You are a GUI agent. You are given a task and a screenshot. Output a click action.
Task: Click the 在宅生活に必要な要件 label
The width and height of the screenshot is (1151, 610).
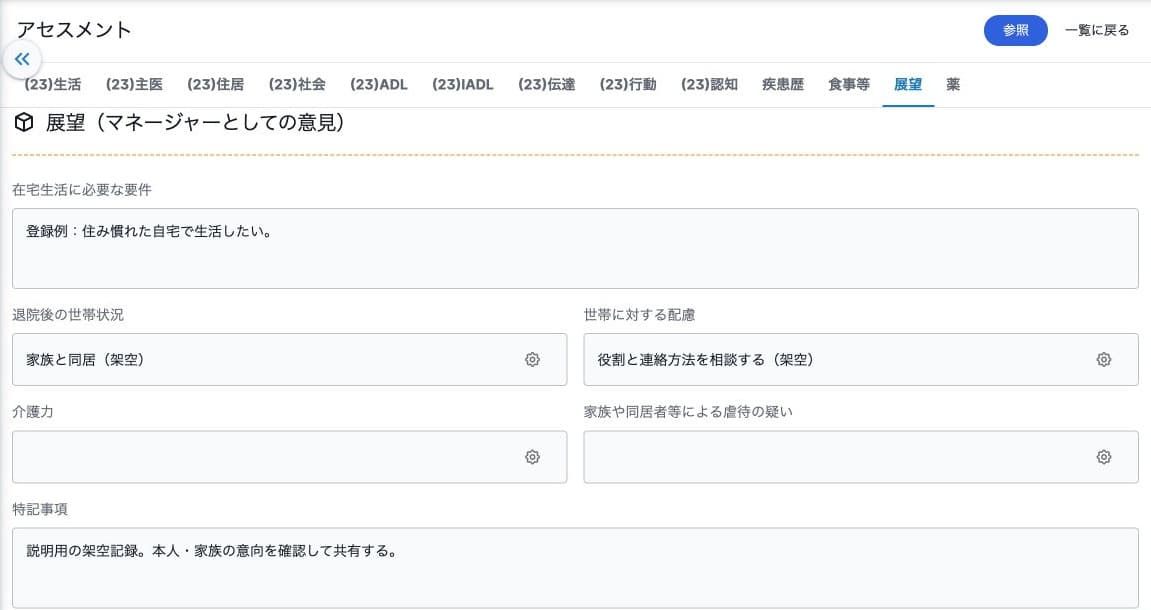[x=81, y=190]
